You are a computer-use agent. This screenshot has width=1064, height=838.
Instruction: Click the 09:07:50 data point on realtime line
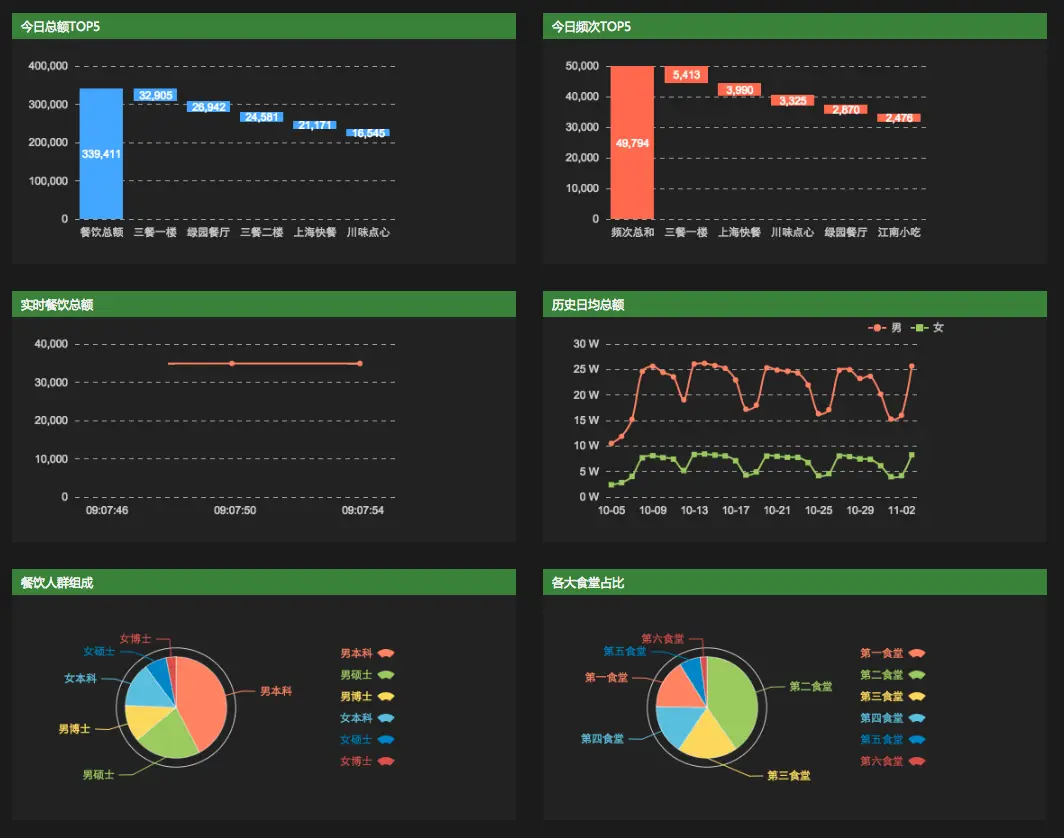[232, 364]
